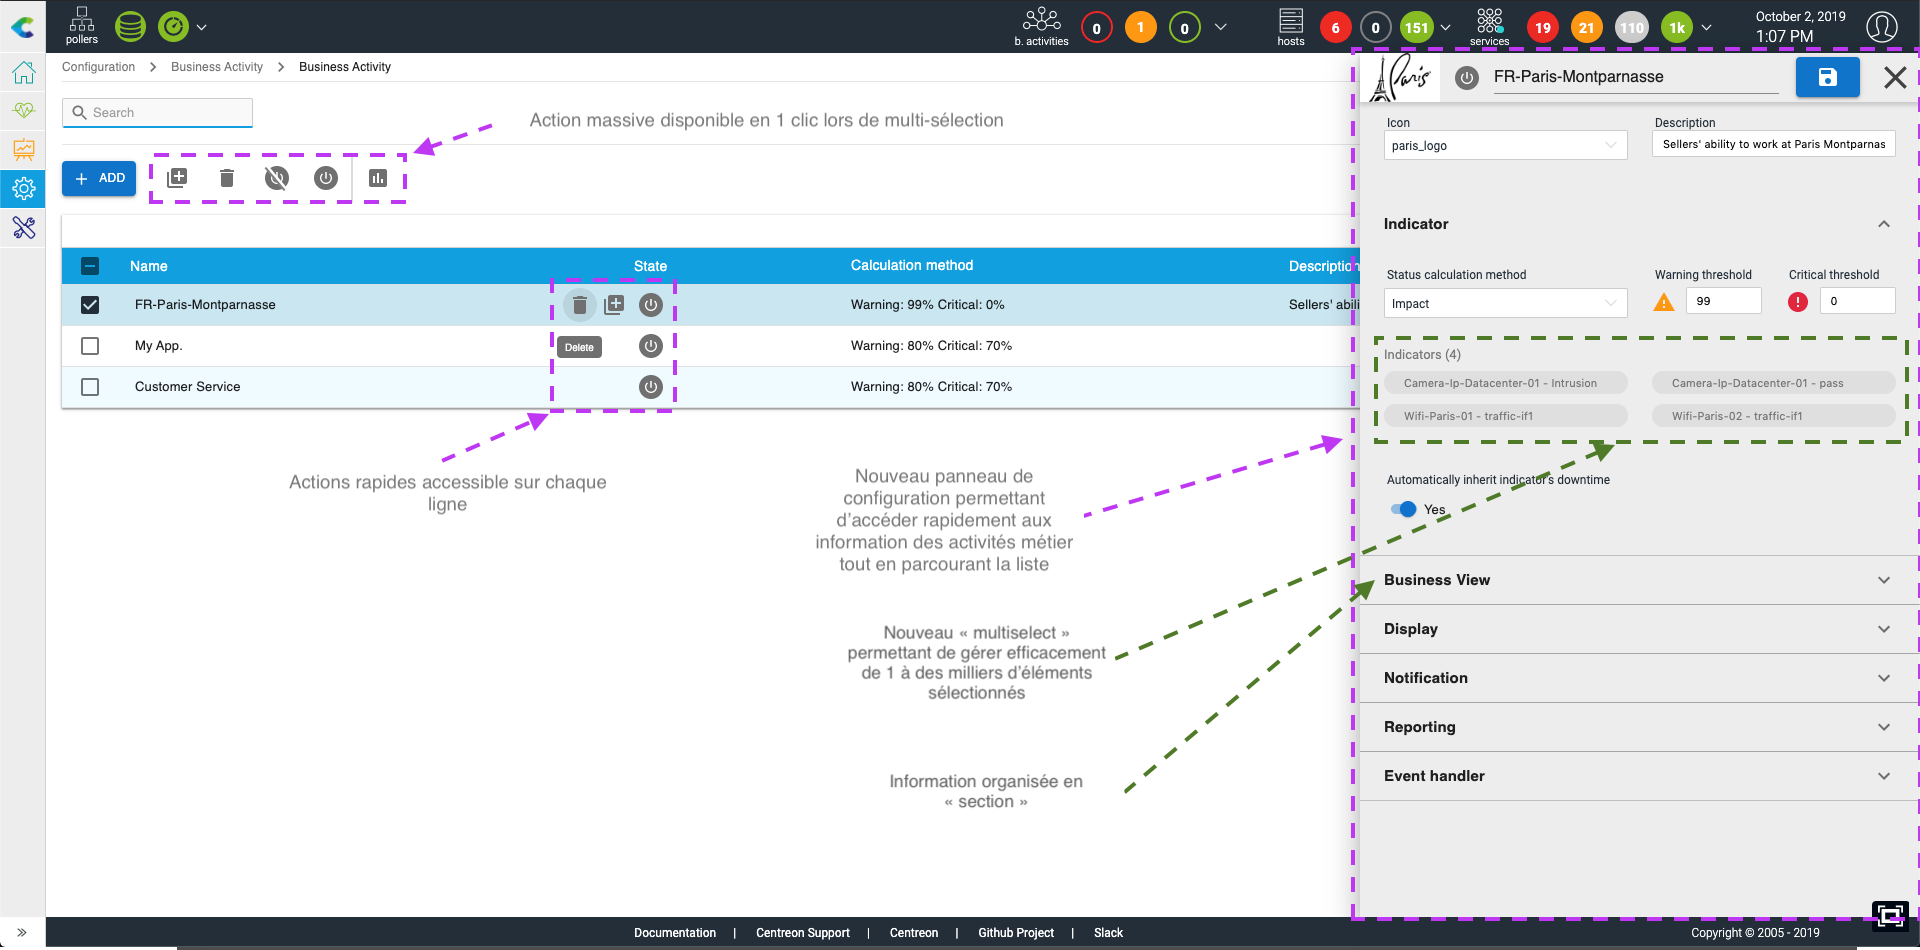Open the Status calculation method dropdown
Image resolution: width=1920 pixels, height=950 pixels.
[x=1504, y=303]
